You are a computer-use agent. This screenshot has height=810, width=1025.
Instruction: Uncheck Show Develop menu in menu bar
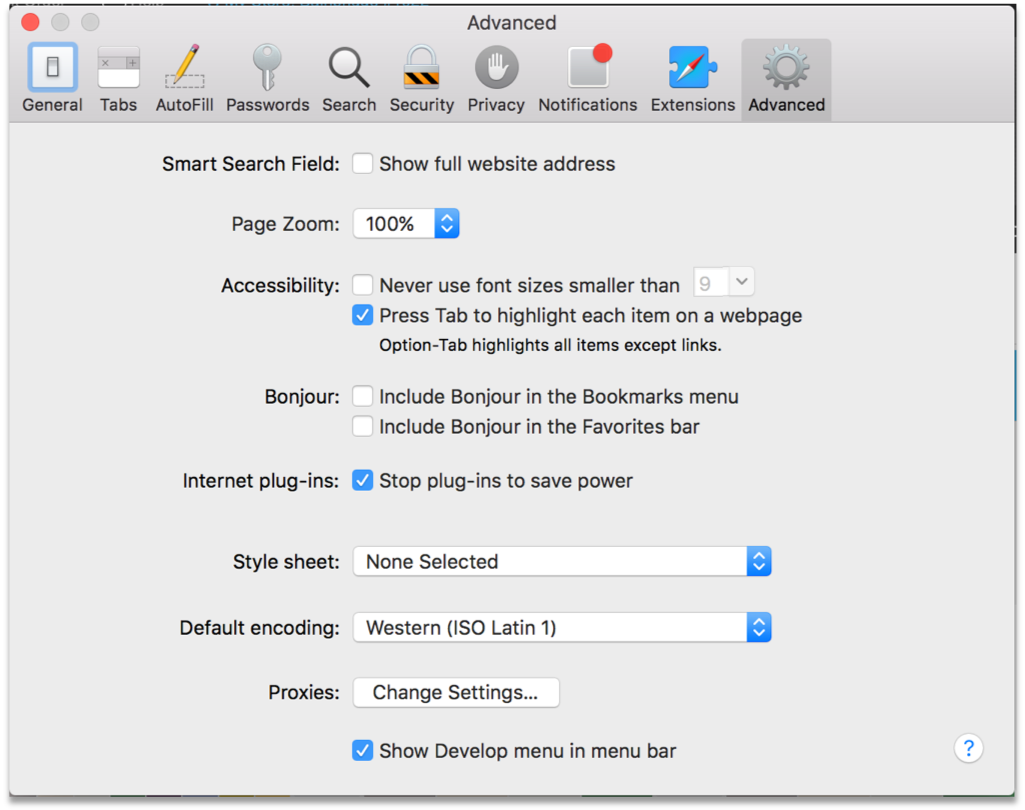(x=363, y=751)
